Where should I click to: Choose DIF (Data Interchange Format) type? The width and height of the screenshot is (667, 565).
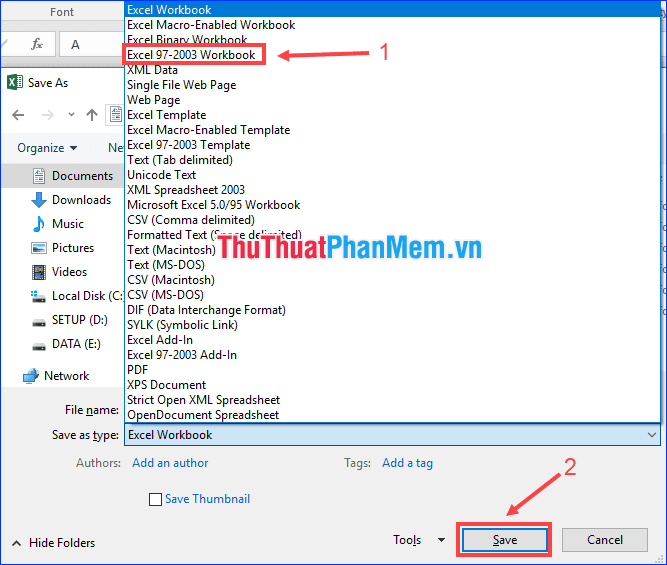pos(392,310)
